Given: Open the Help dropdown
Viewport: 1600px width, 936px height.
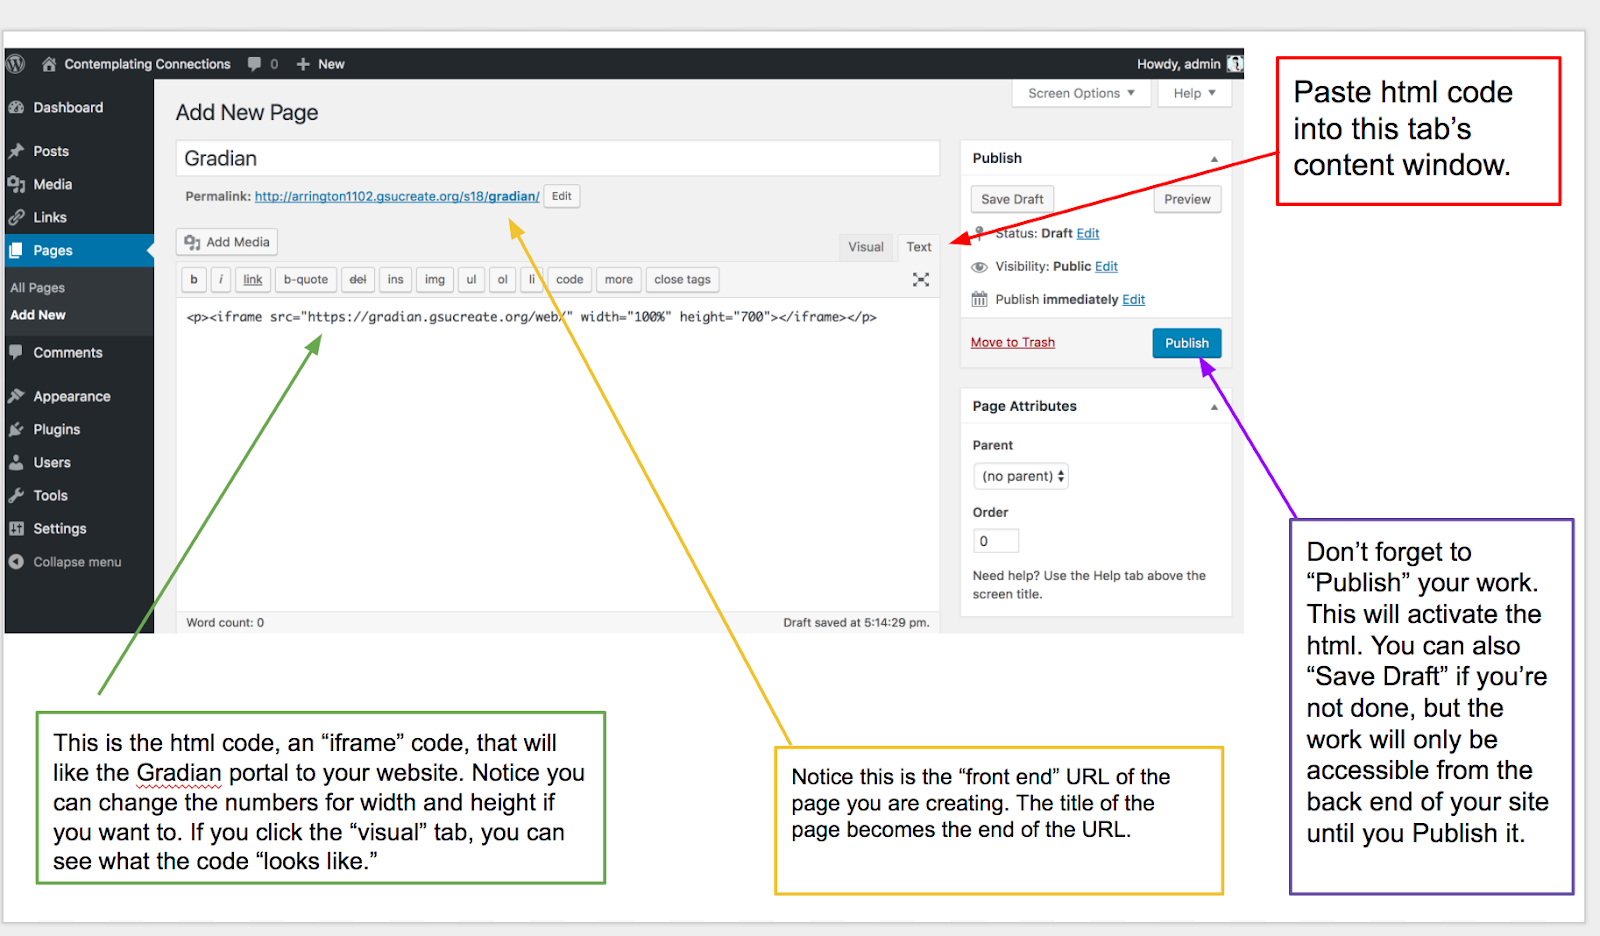Looking at the screenshot, I should click(1195, 93).
